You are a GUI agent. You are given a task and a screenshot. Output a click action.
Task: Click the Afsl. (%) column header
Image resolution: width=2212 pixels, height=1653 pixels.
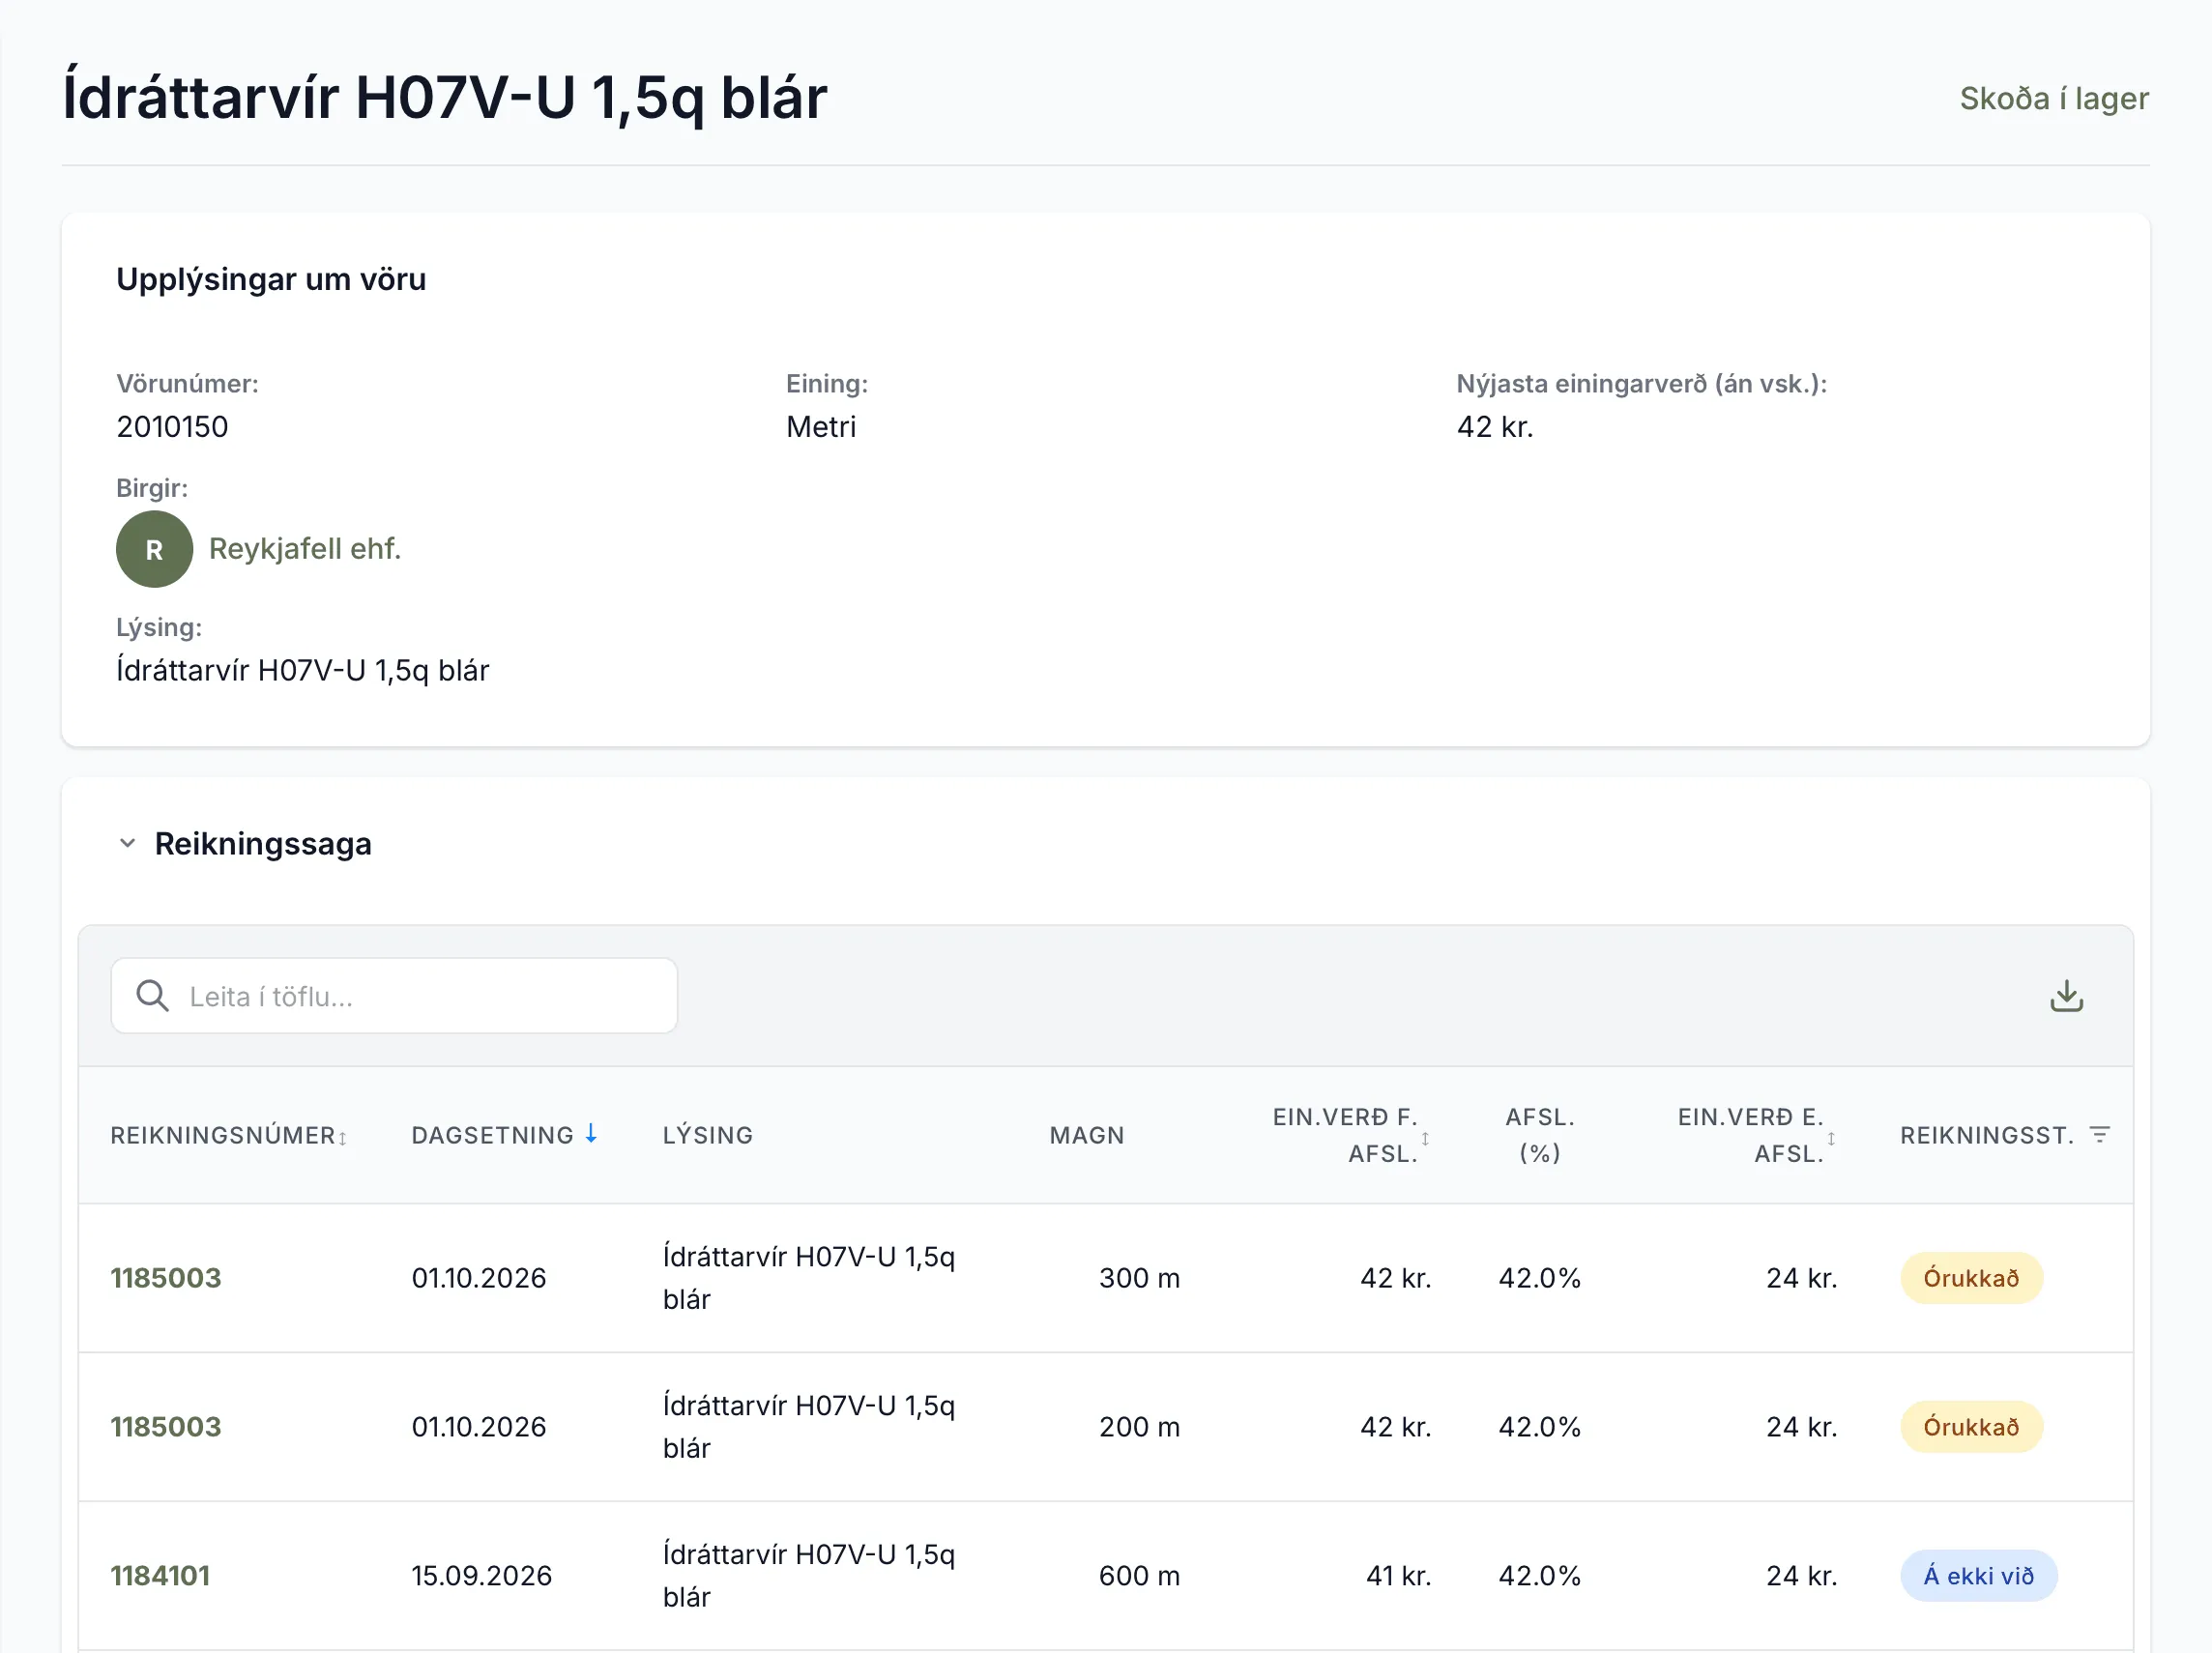(x=1540, y=1135)
